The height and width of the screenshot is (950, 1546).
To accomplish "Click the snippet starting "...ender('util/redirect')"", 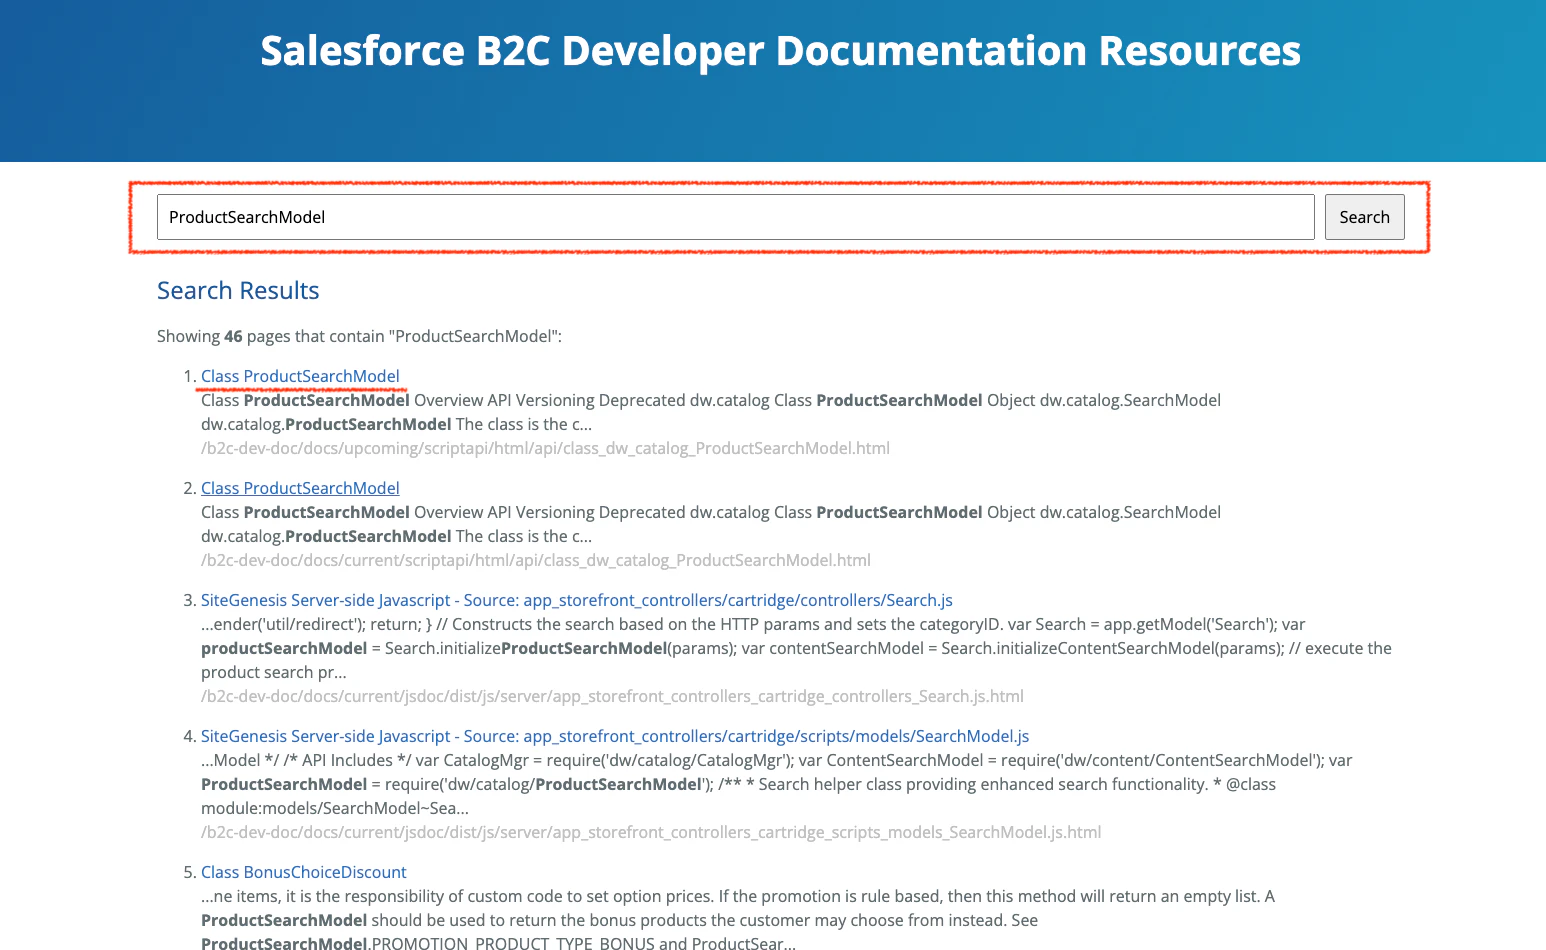I will [796, 648].
